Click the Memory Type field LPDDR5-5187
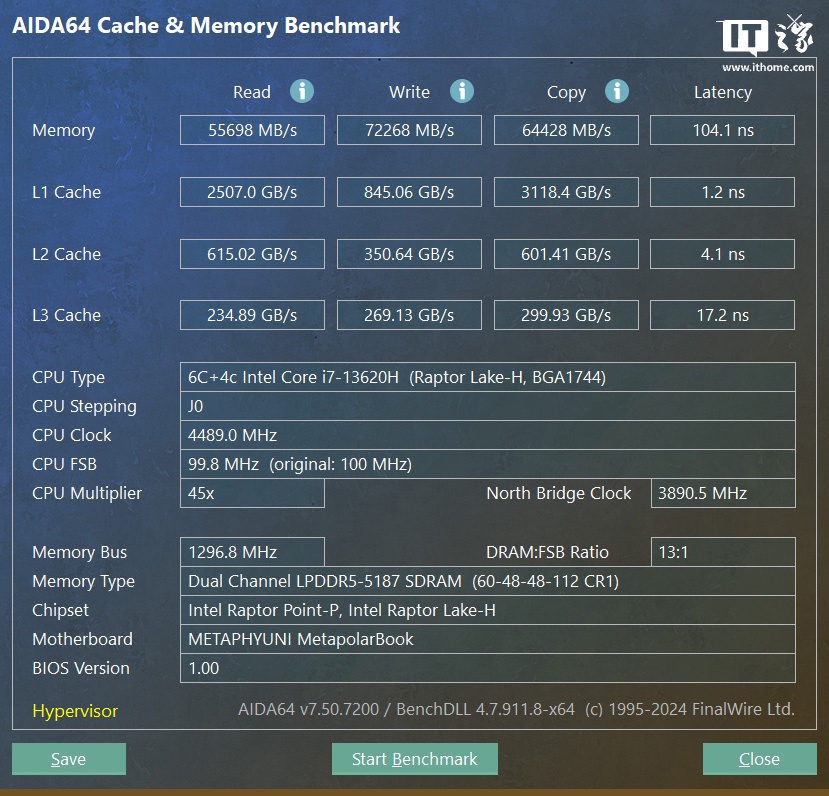This screenshot has height=796, width=829. (487, 581)
